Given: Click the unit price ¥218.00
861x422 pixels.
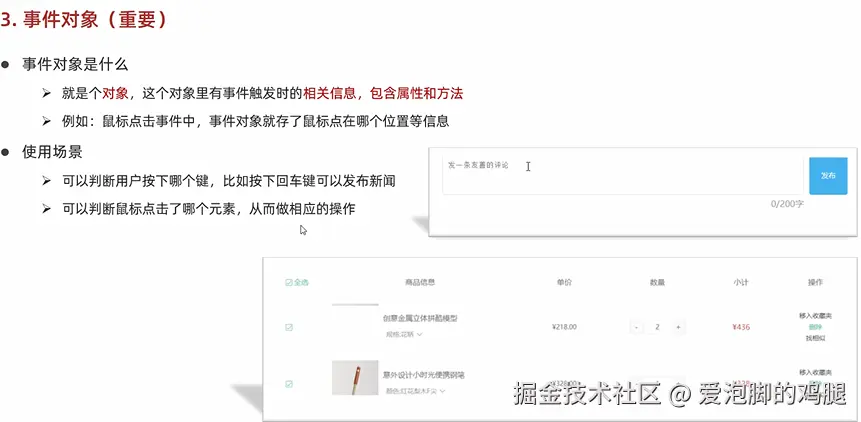Looking at the screenshot, I should 564,328.
